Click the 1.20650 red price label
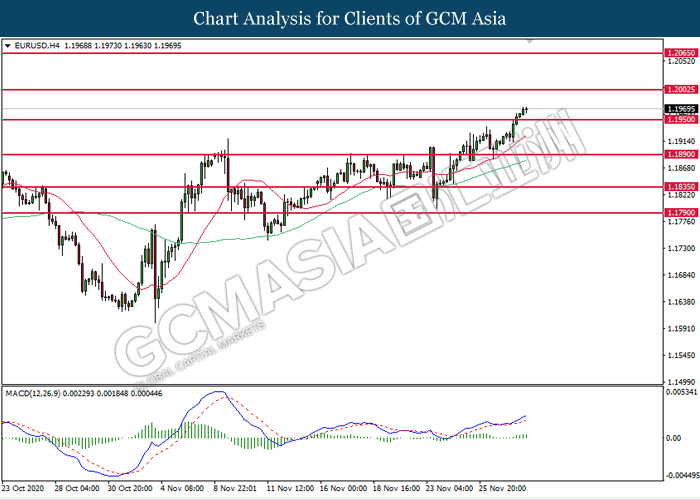 (681, 53)
